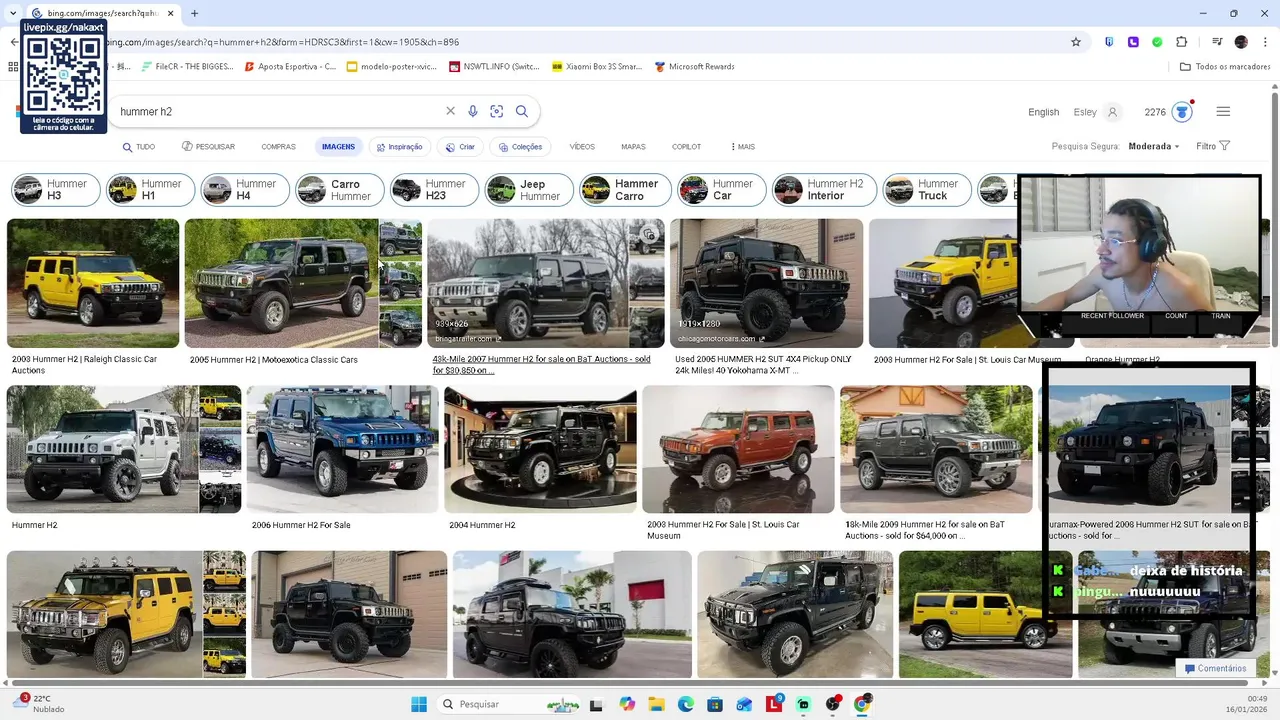Open the Aposta Esportiva bookmark
The image size is (1280, 720).
[x=290, y=67]
